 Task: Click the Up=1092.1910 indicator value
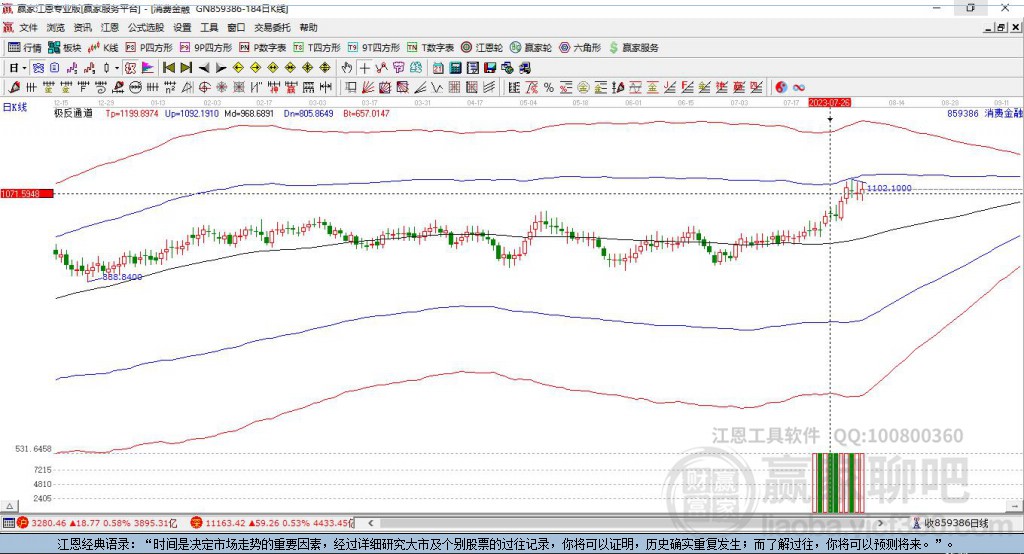tap(192, 113)
